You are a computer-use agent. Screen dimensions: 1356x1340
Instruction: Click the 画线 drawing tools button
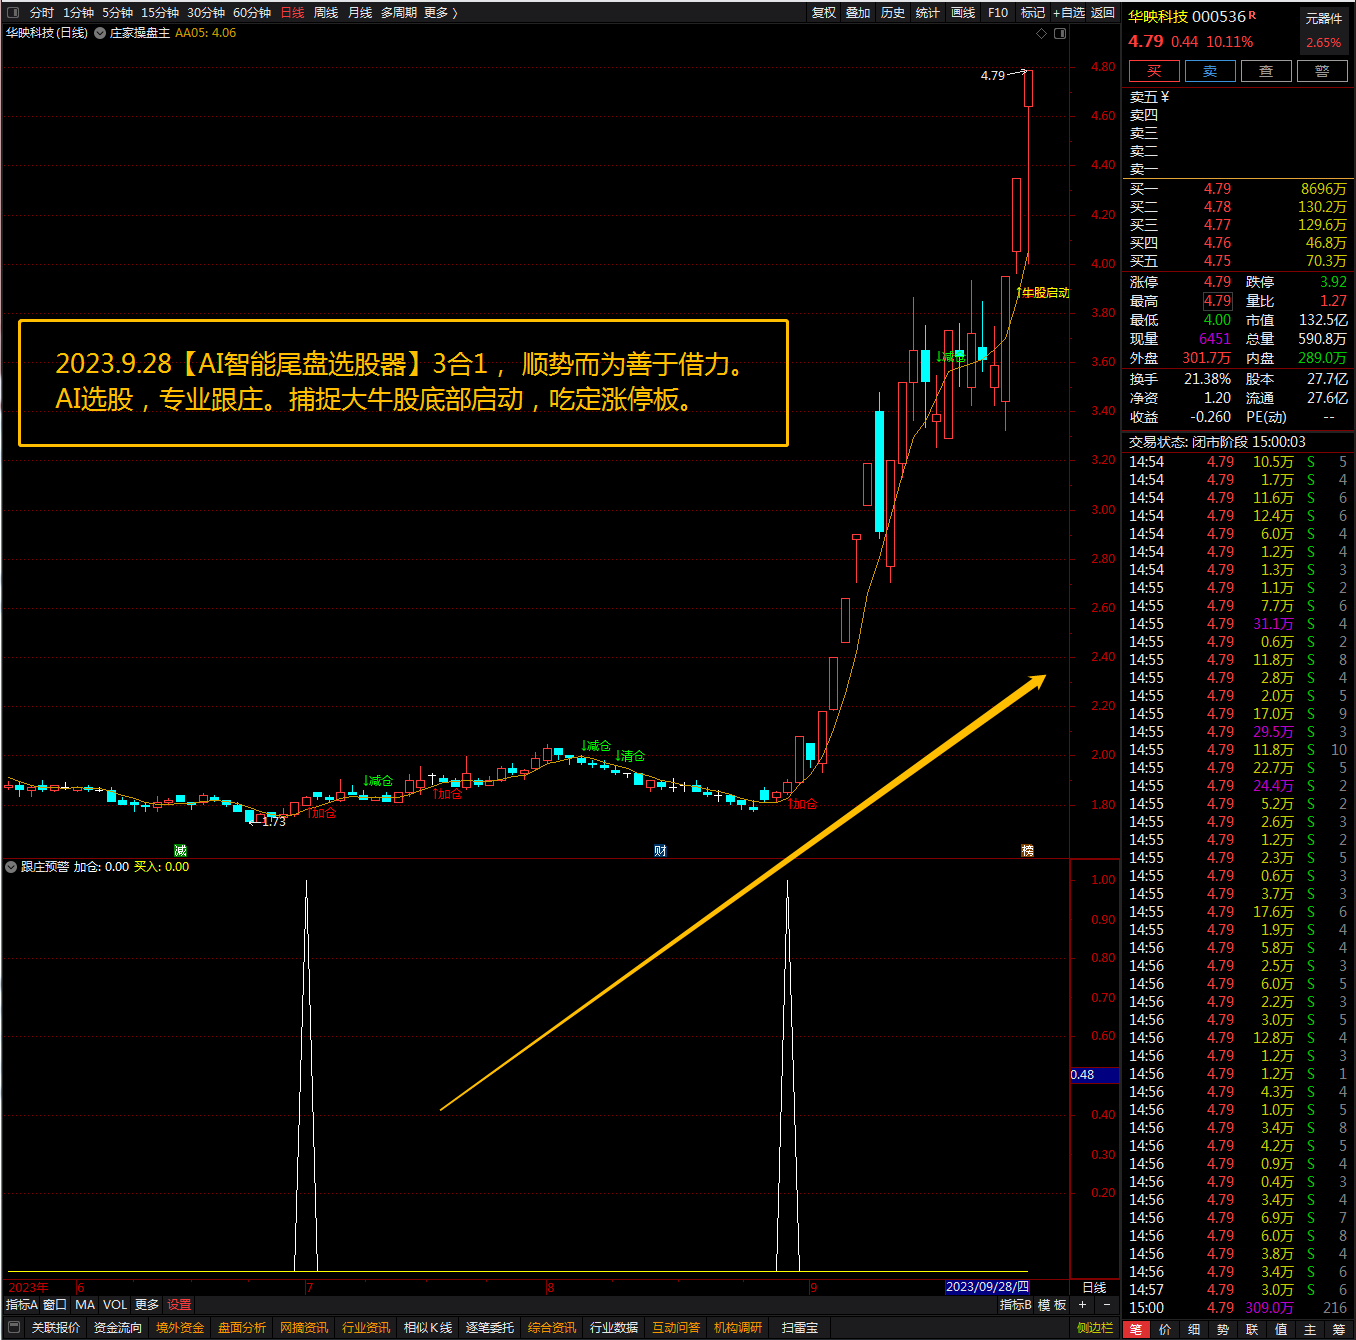pyautogui.click(x=963, y=13)
